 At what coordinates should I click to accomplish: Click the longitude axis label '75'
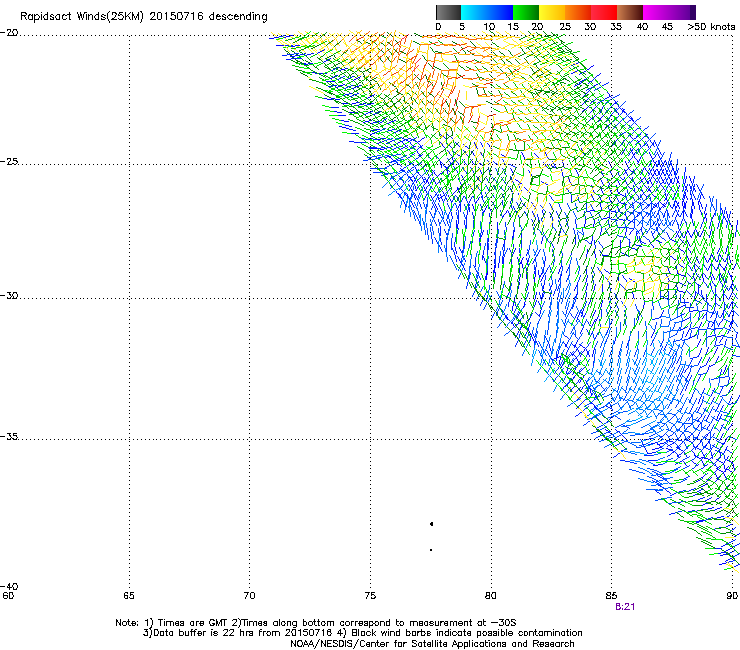click(370, 596)
